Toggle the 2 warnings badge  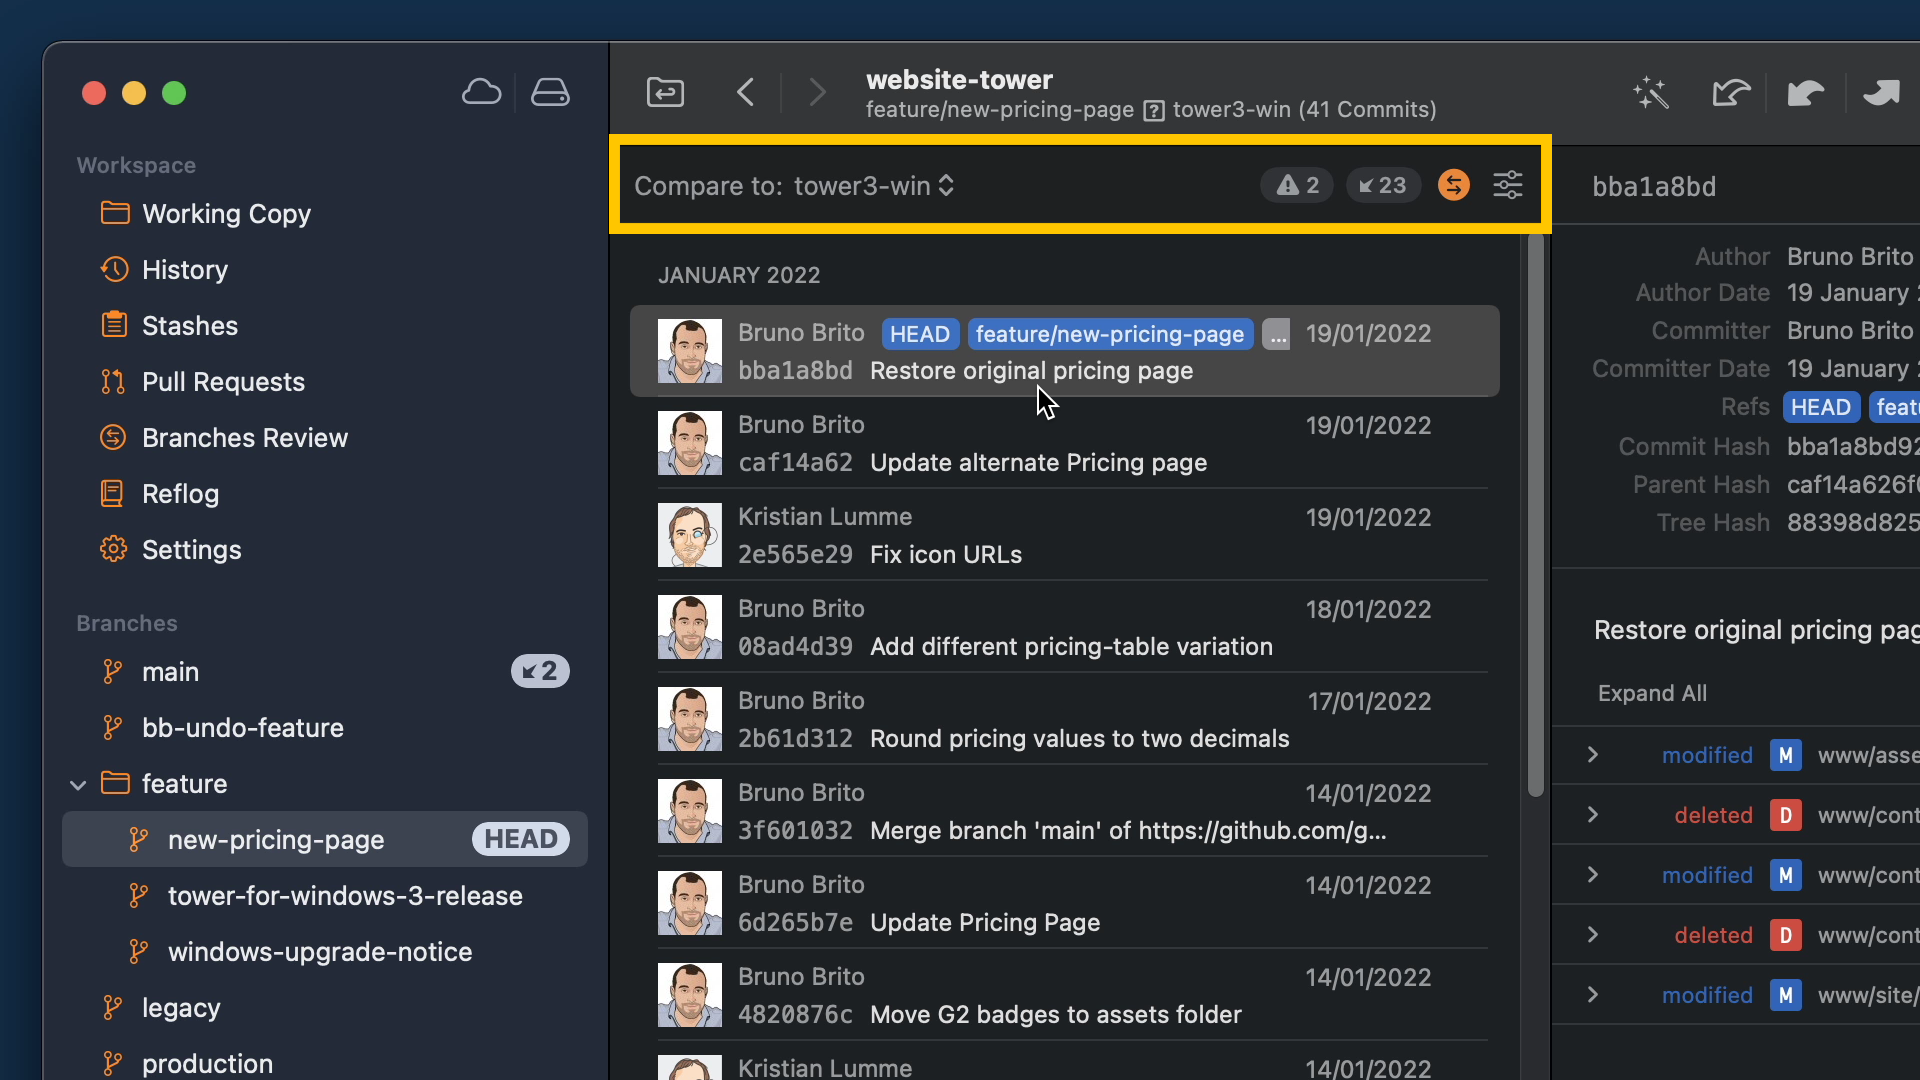(x=1297, y=185)
